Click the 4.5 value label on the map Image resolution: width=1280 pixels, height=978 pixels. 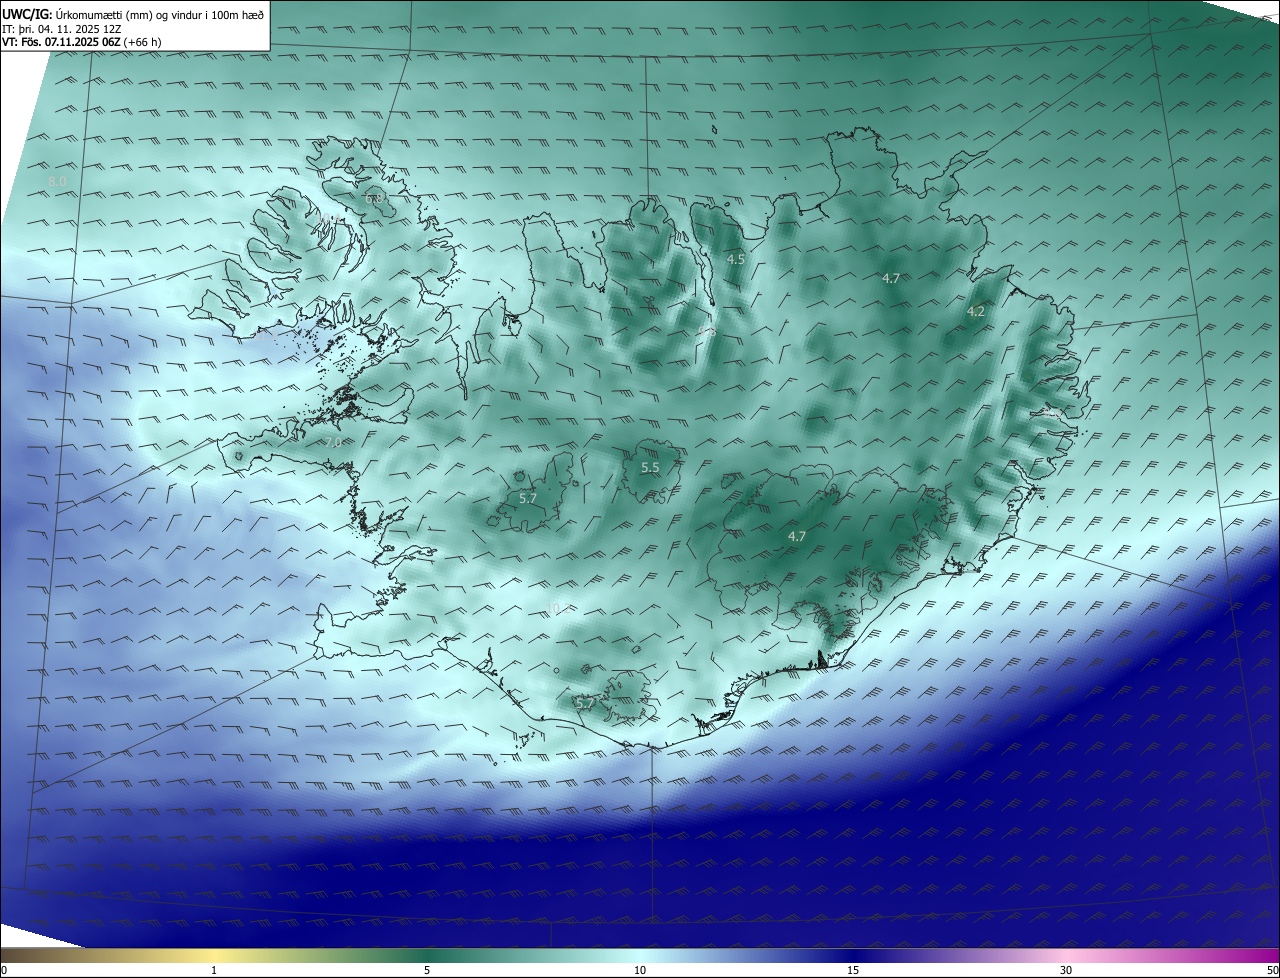point(736,259)
